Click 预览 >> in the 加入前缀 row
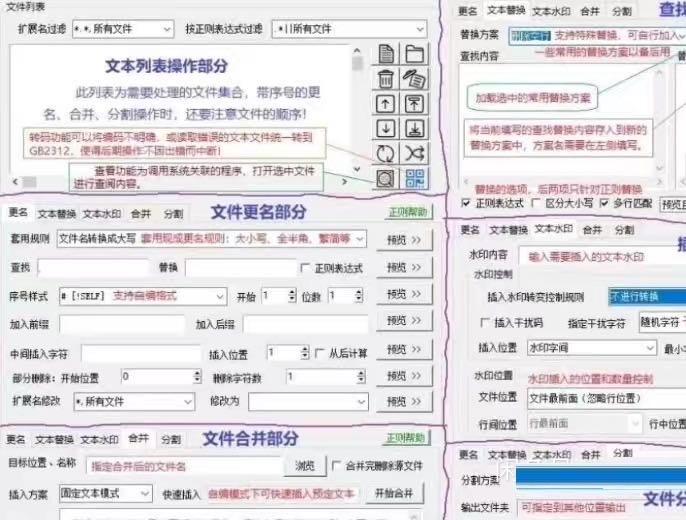 pos(404,321)
